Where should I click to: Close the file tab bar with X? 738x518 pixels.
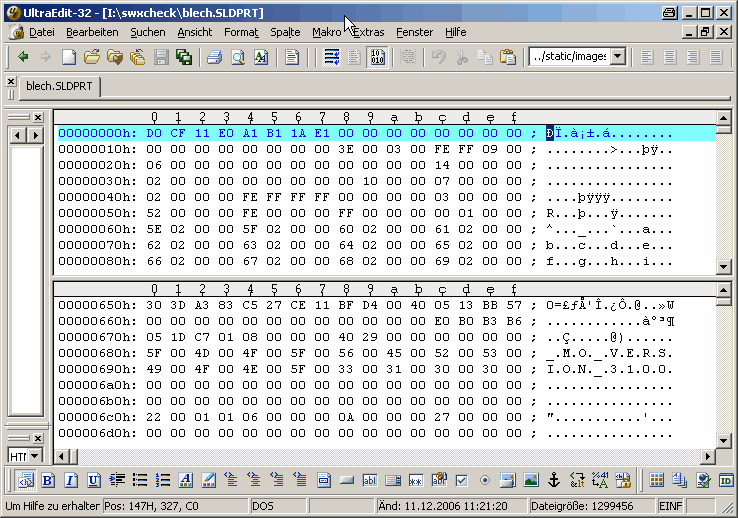tap(11, 82)
